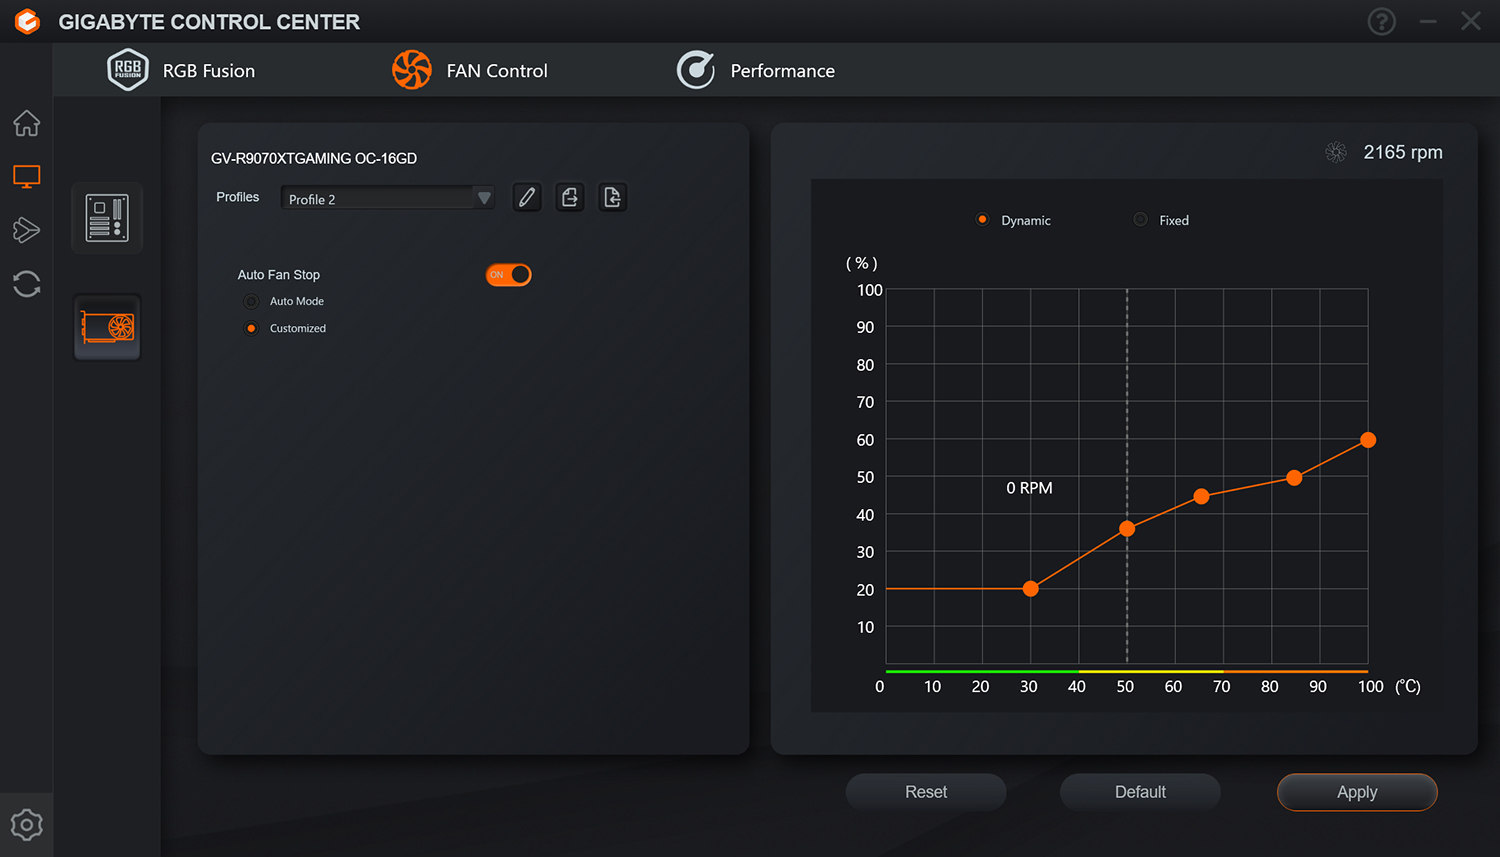Select the fan curve point at 30°C
Image resolution: width=1500 pixels, height=857 pixels.
(x=1031, y=589)
